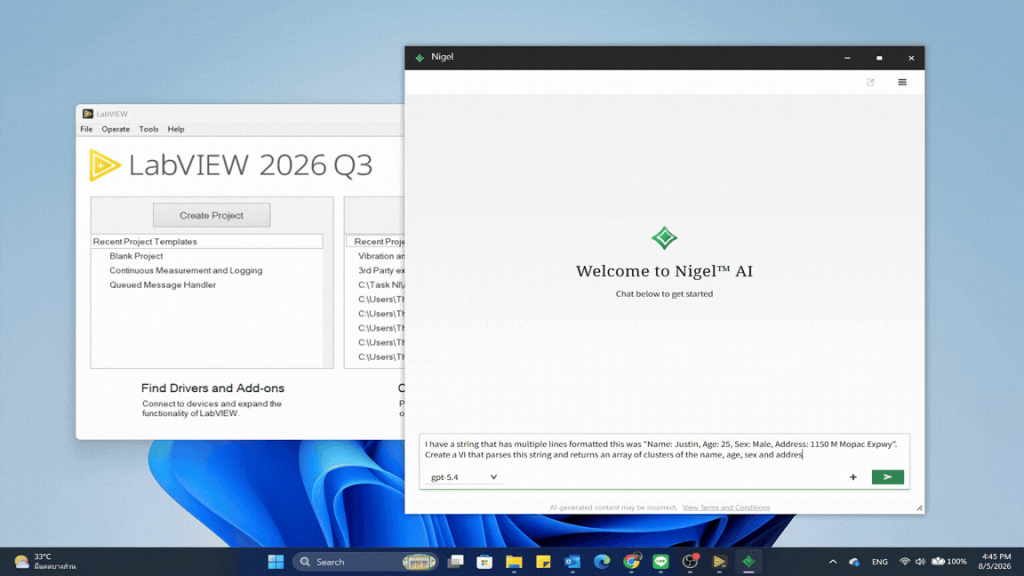Click the OneDrive cloud tray icon
Viewport: 1024px width, 576px height.
[x=854, y=562]
